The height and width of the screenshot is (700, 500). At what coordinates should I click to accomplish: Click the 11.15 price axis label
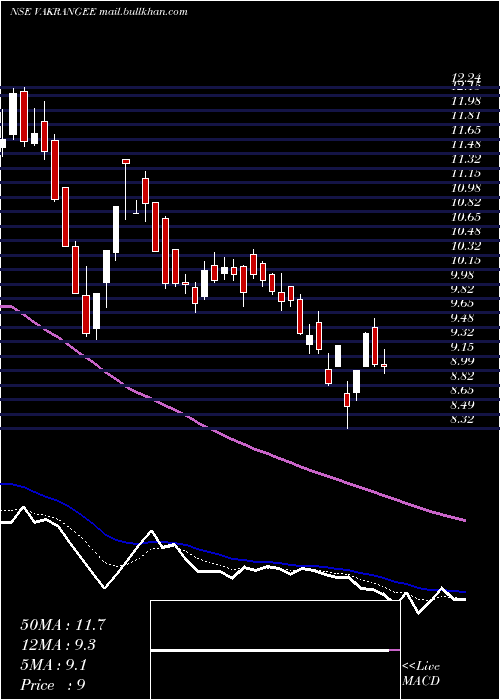467,174
